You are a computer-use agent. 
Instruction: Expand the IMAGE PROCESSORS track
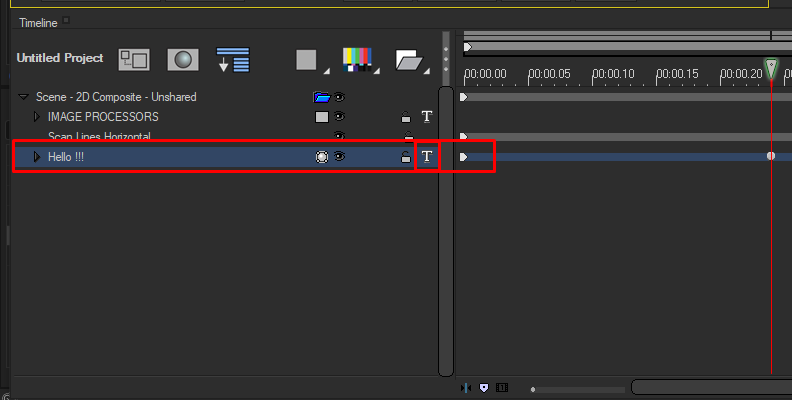click(x=36, y=117)
